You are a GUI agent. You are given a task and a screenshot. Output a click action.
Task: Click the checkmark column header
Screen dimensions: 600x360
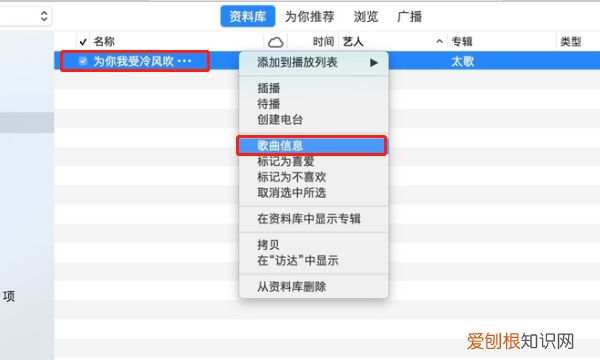click(83, 41)
